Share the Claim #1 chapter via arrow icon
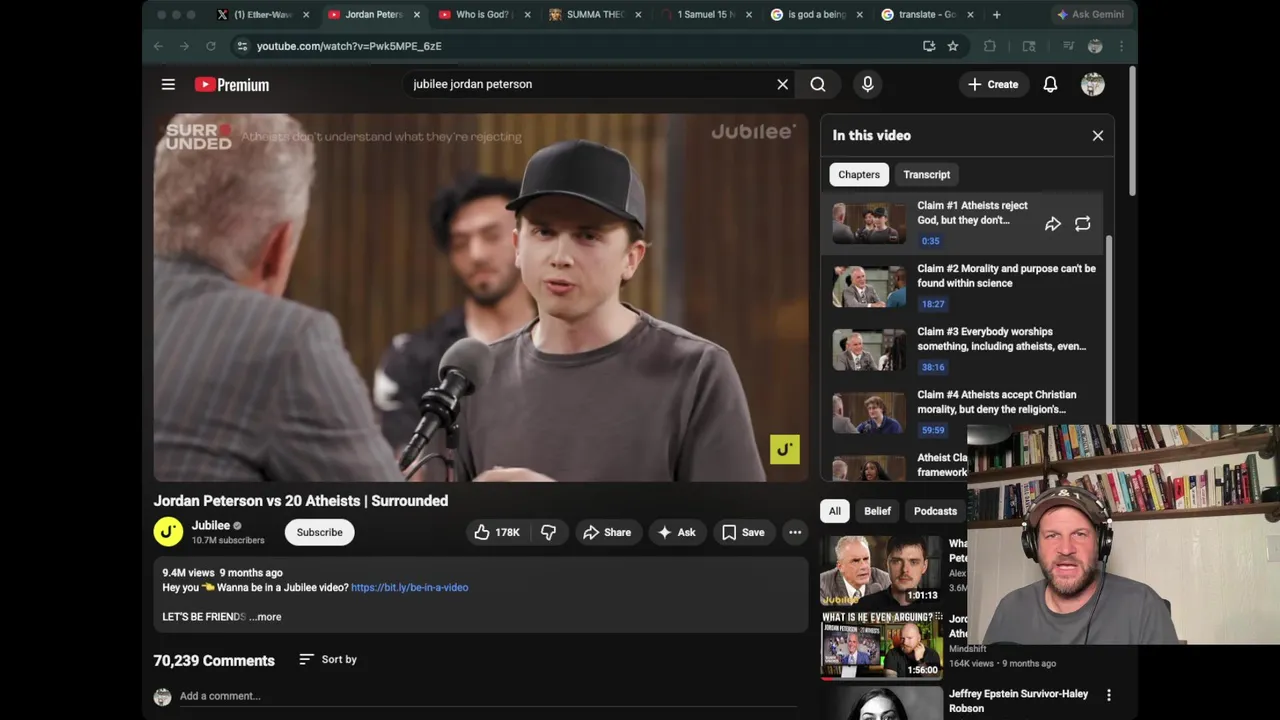The width and height of the screenshot is (1280, 720). (x=1053, y=224)
